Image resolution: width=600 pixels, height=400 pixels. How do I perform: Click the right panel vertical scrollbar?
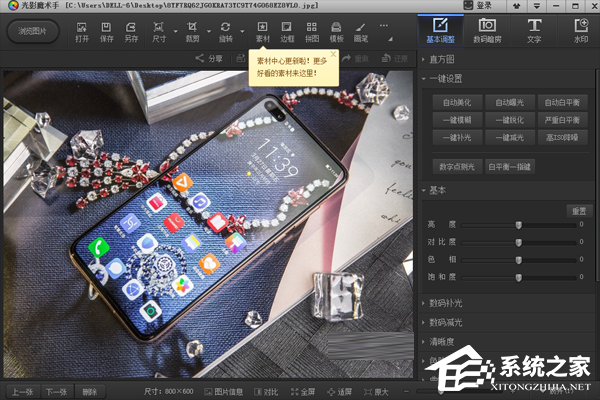point(597,176)
